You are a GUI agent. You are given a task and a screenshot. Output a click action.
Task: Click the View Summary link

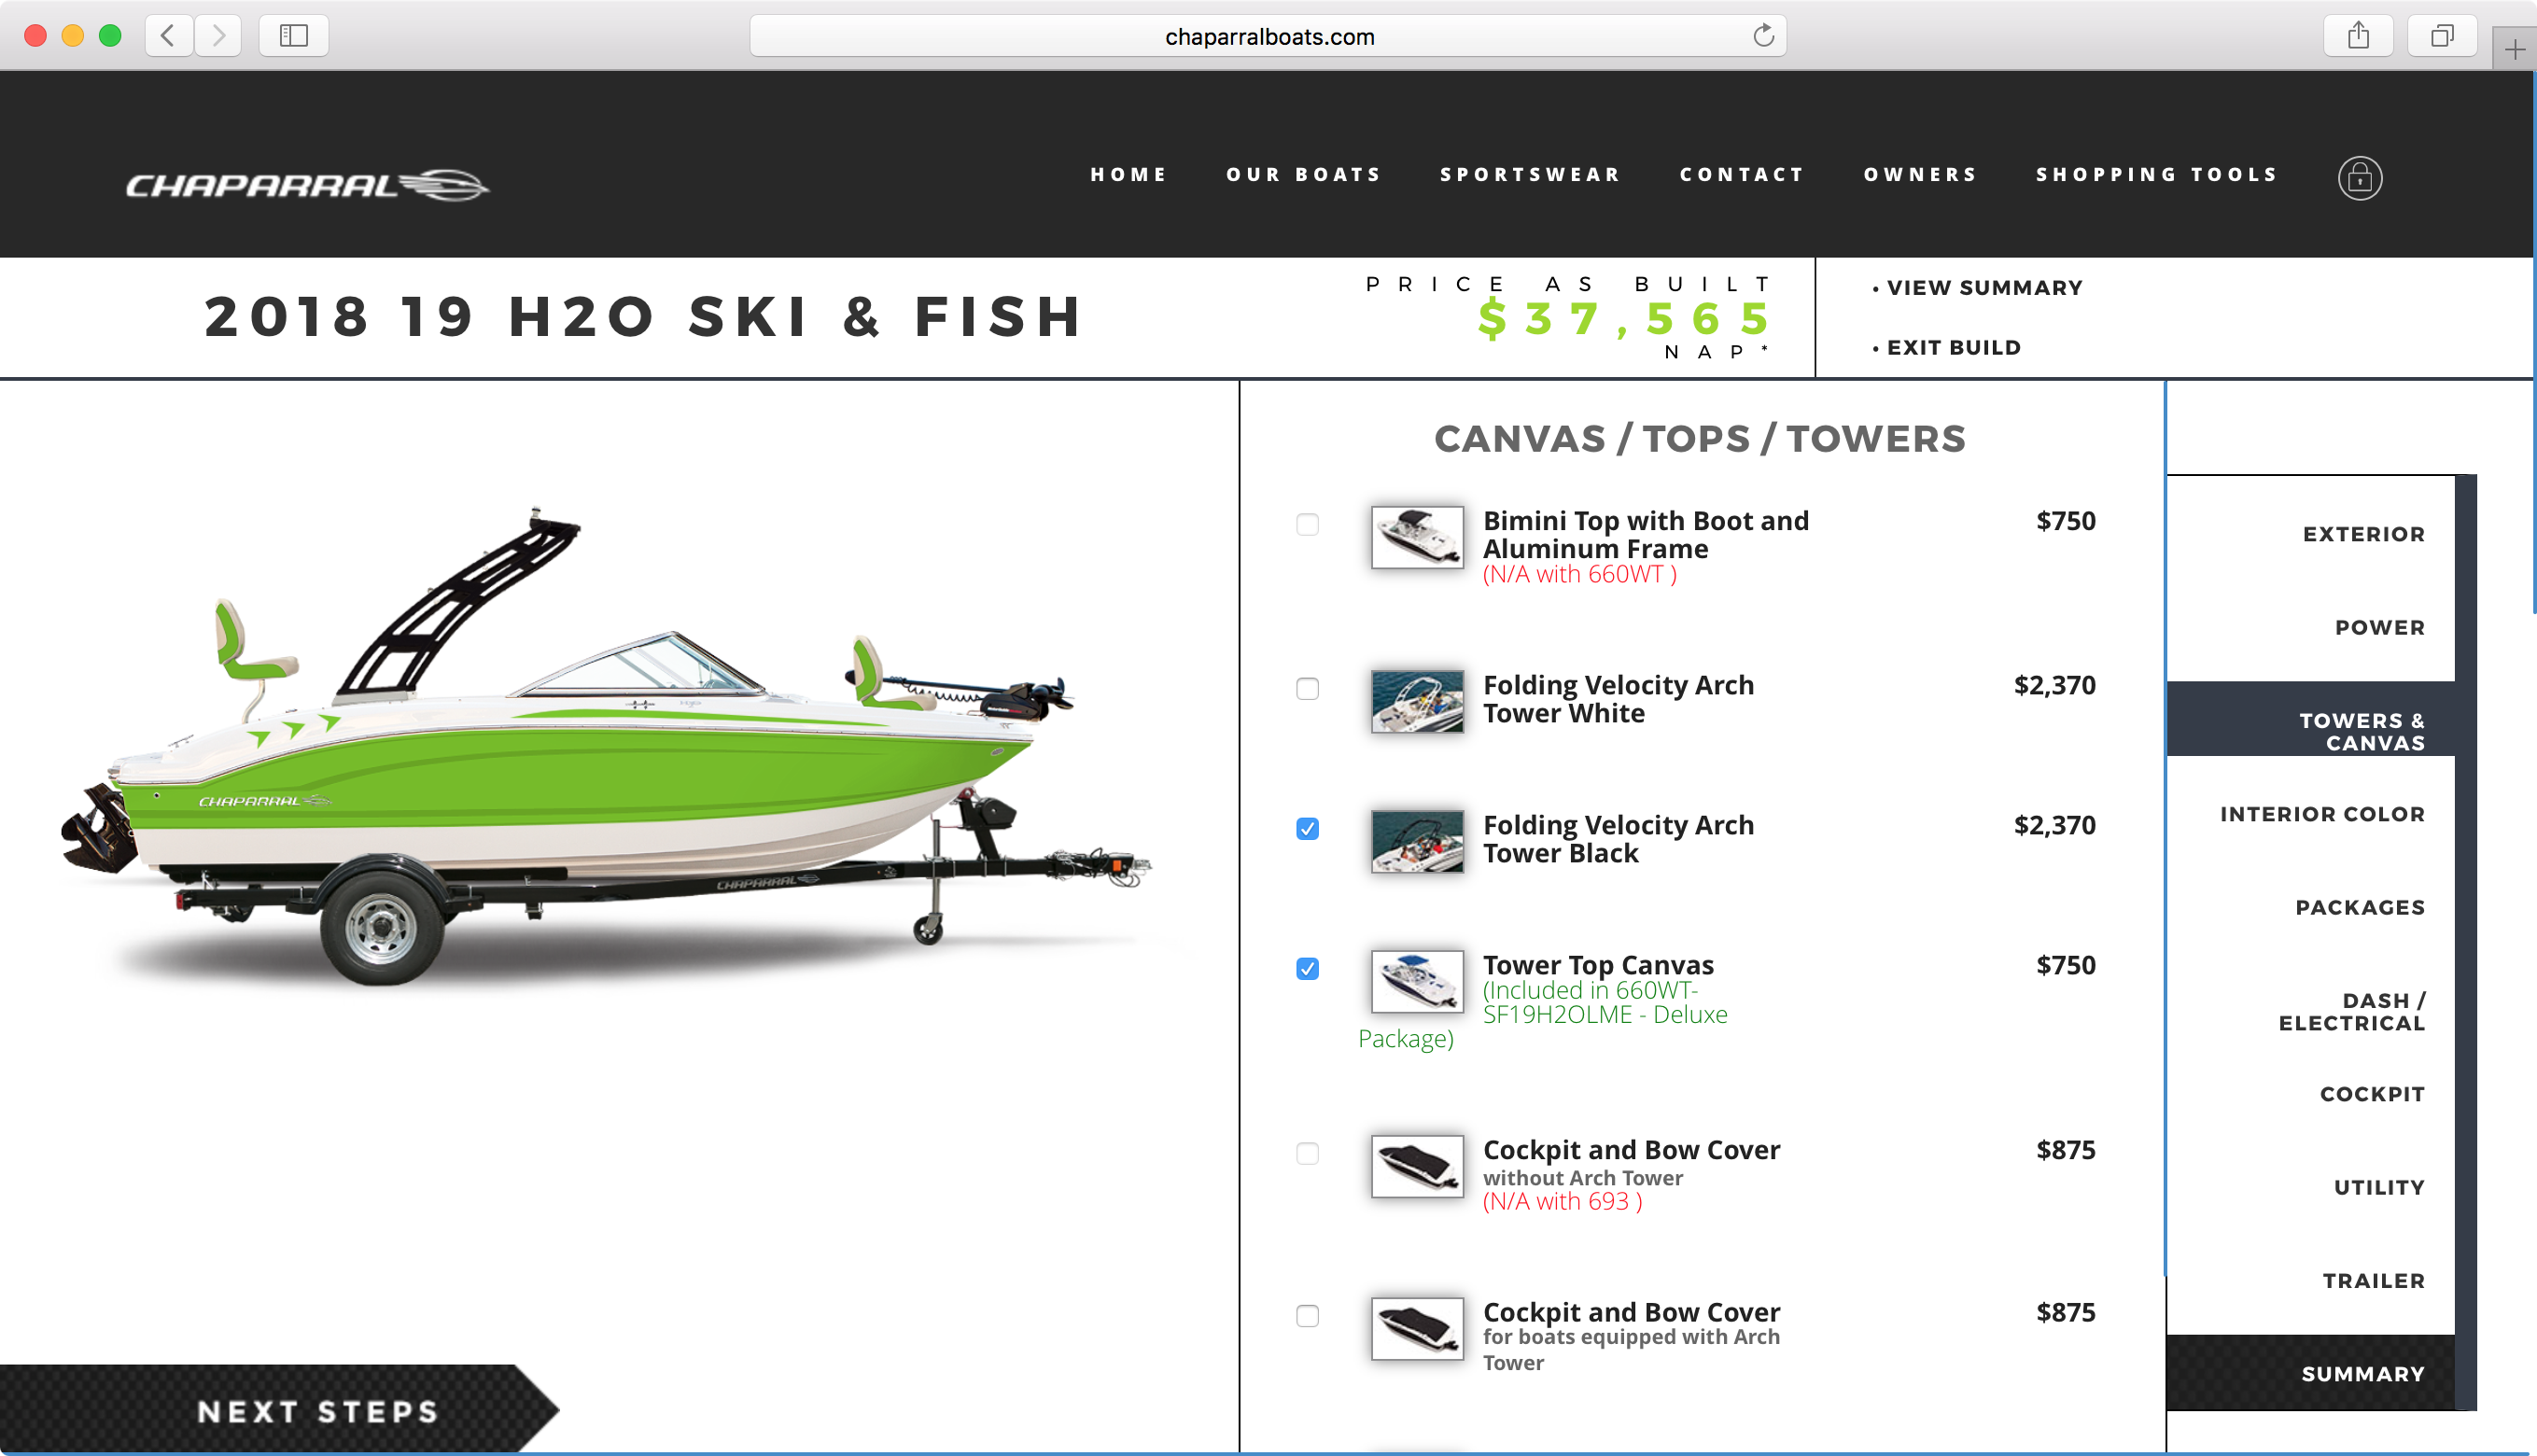(1984, 288)
